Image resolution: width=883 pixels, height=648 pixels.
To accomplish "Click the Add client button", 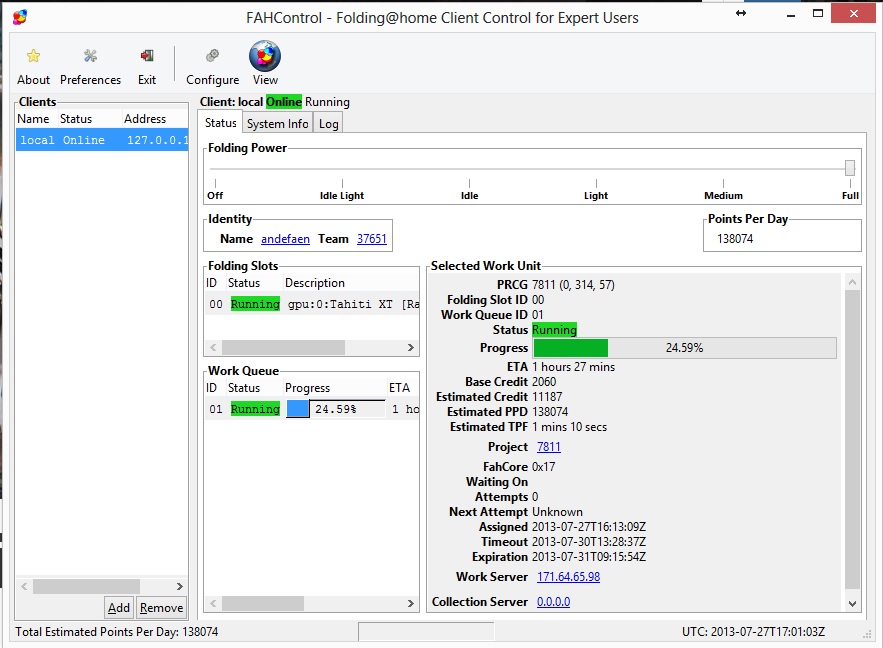I will tap(119, 608).
